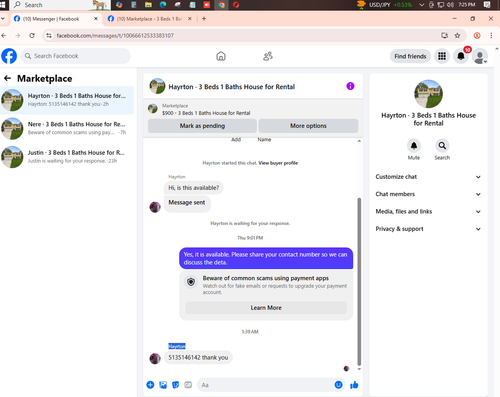
Task: Open the notifications bell
Action: pyautogui.click(x=461, y=56)
